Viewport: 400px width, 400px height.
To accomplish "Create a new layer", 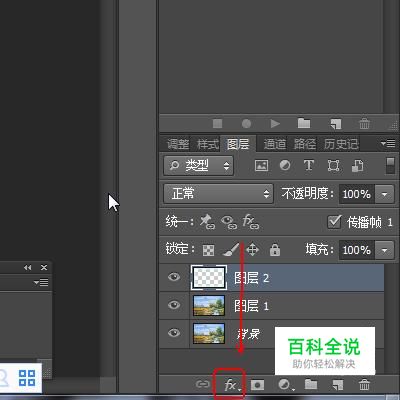I will [x=338, y=385].
